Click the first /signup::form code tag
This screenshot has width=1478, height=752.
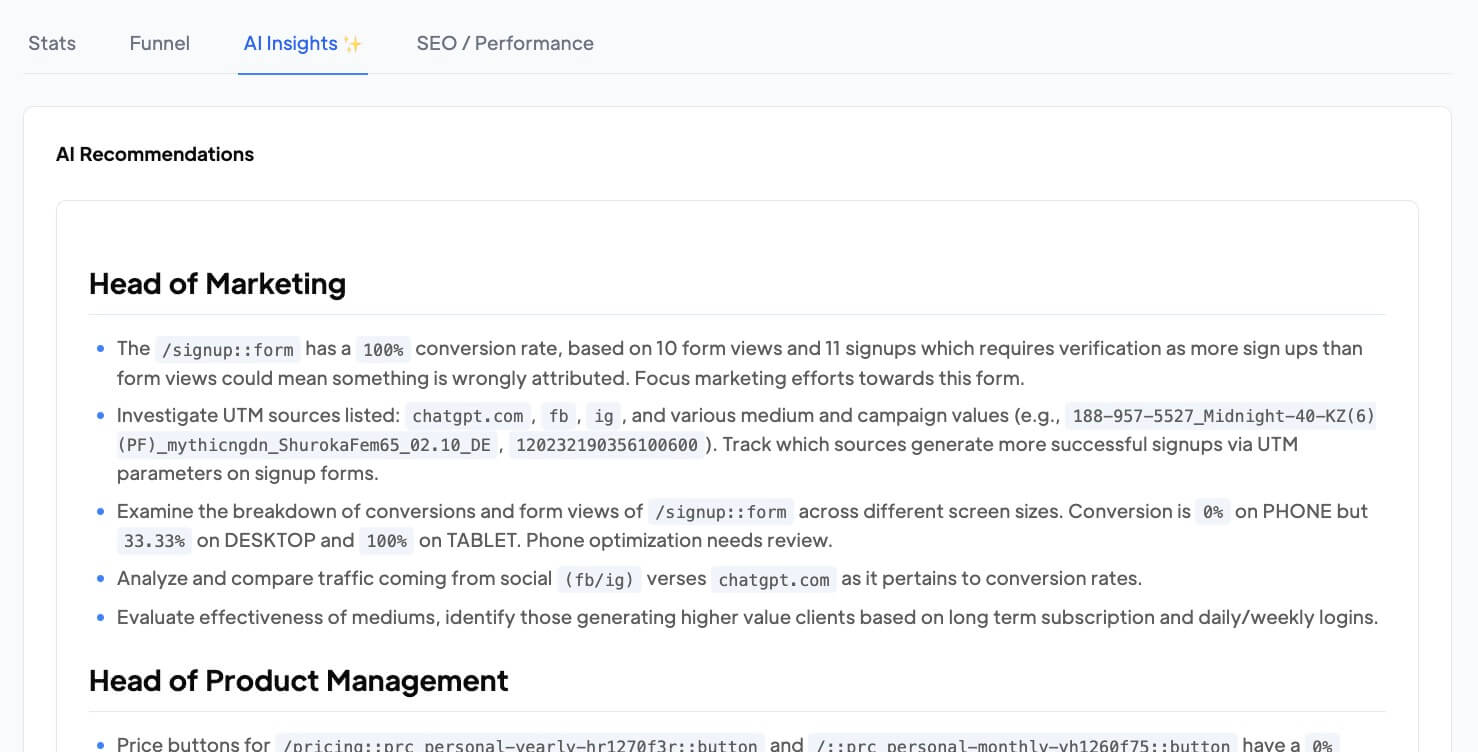tap(227, 349)
